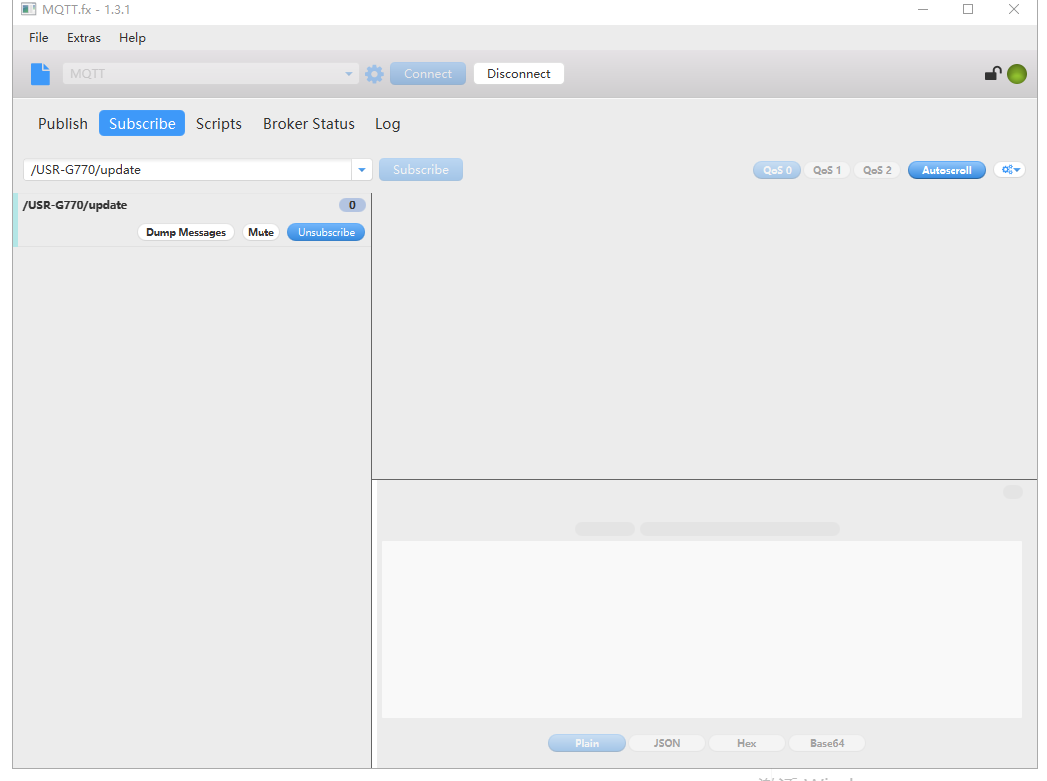The image size is (1047, 781).
Task: Switch to the Scripts tab
Action: [x=218, y=123]
